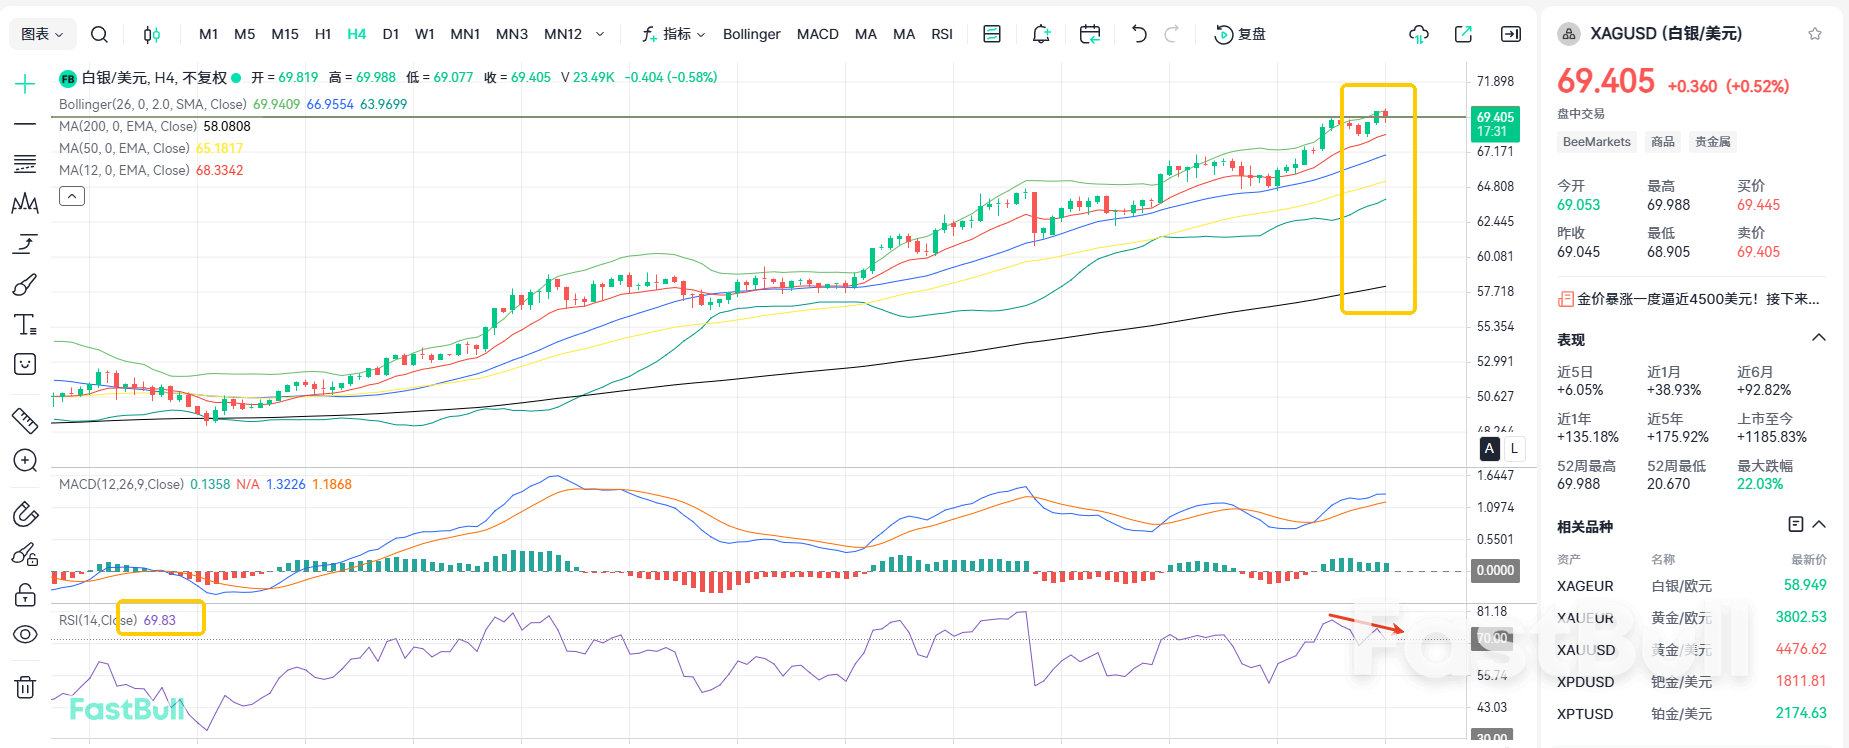Select the M15 timeframe
The height and width of the screenshot is (748, 1849).
click(x=285, y=34)
